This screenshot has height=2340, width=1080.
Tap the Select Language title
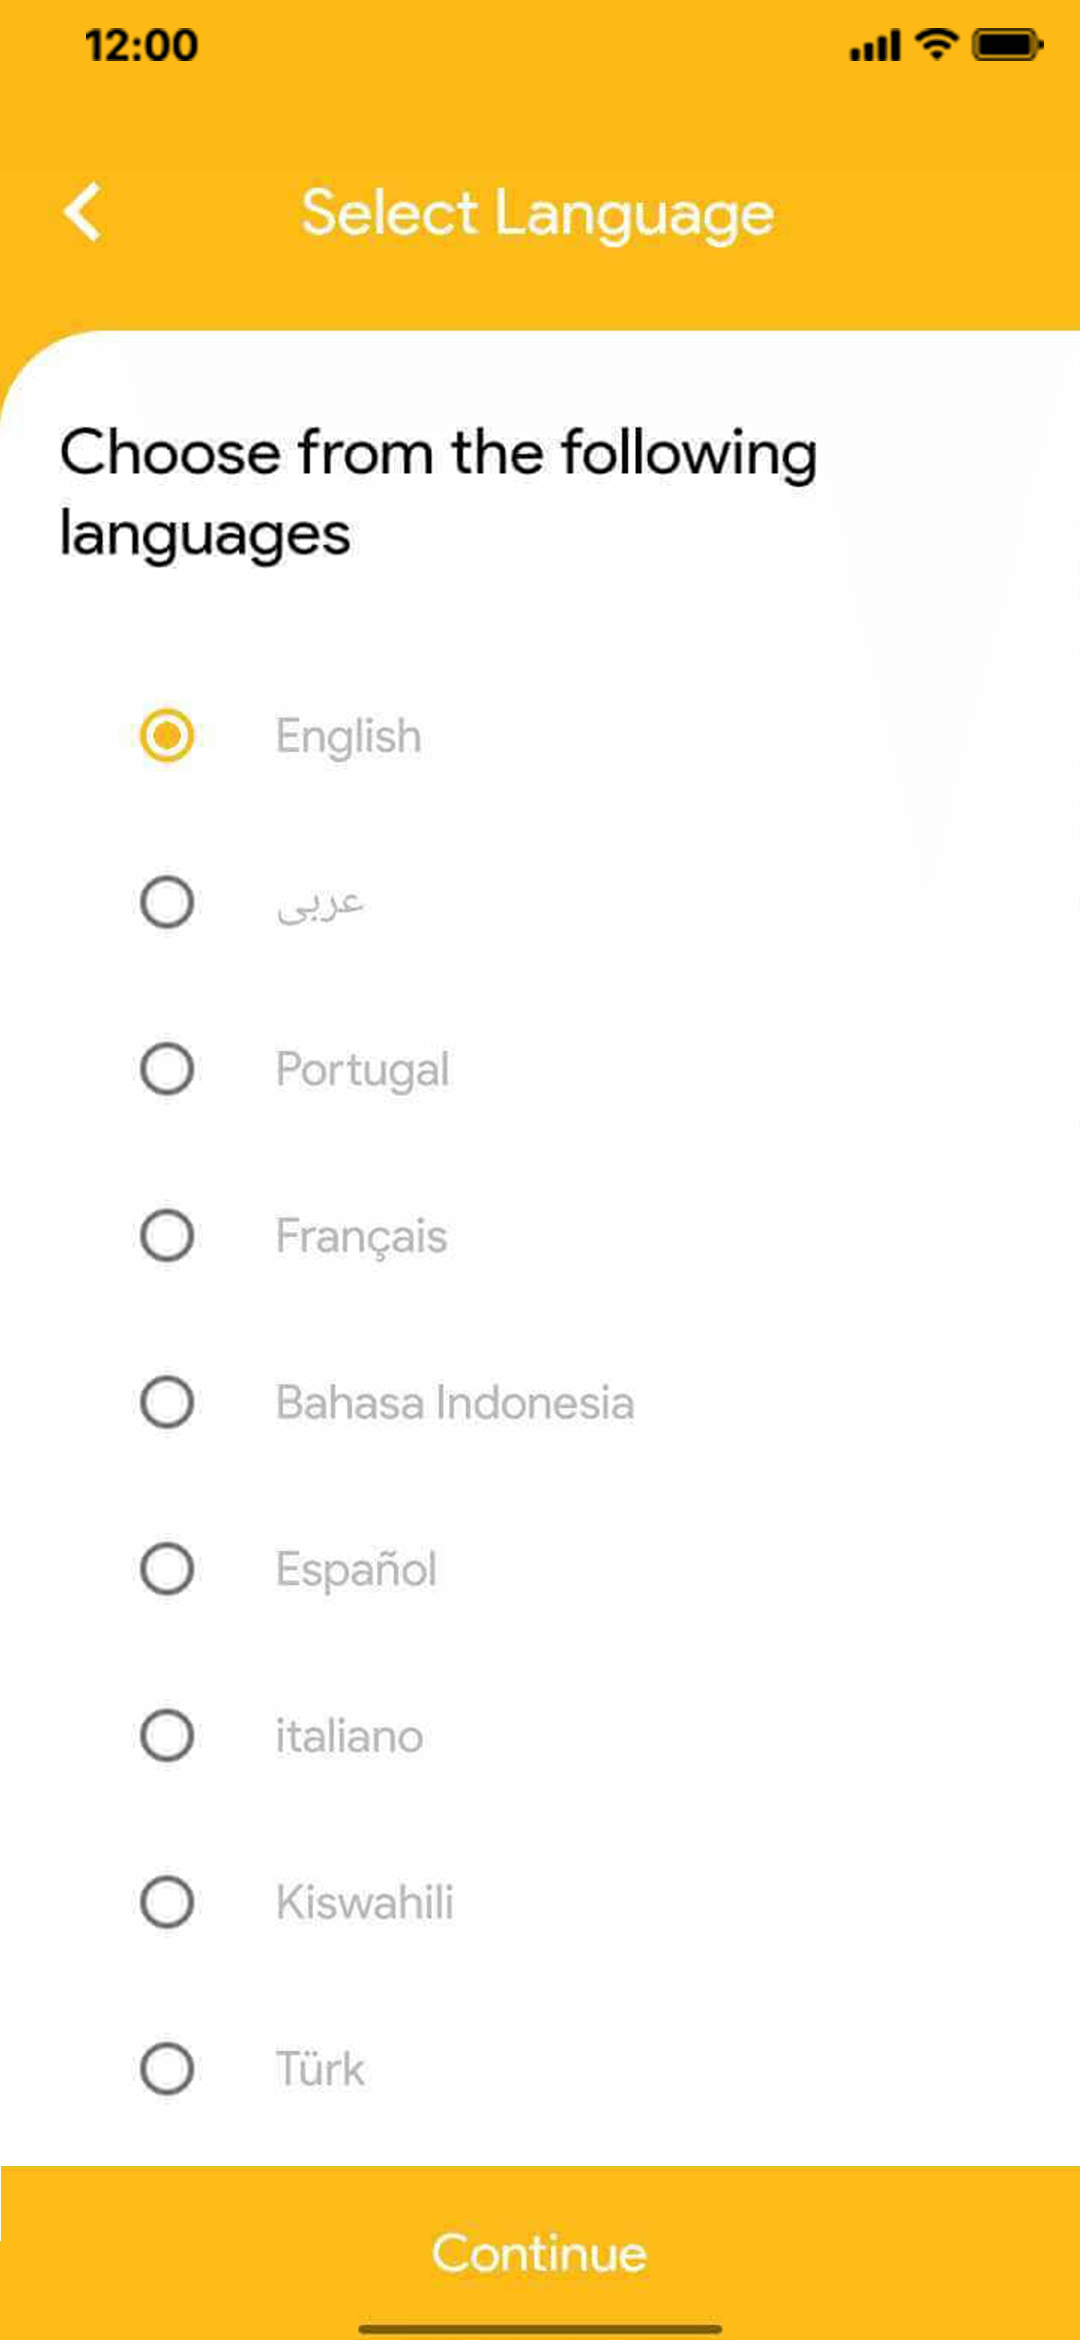tap(539, 212)
